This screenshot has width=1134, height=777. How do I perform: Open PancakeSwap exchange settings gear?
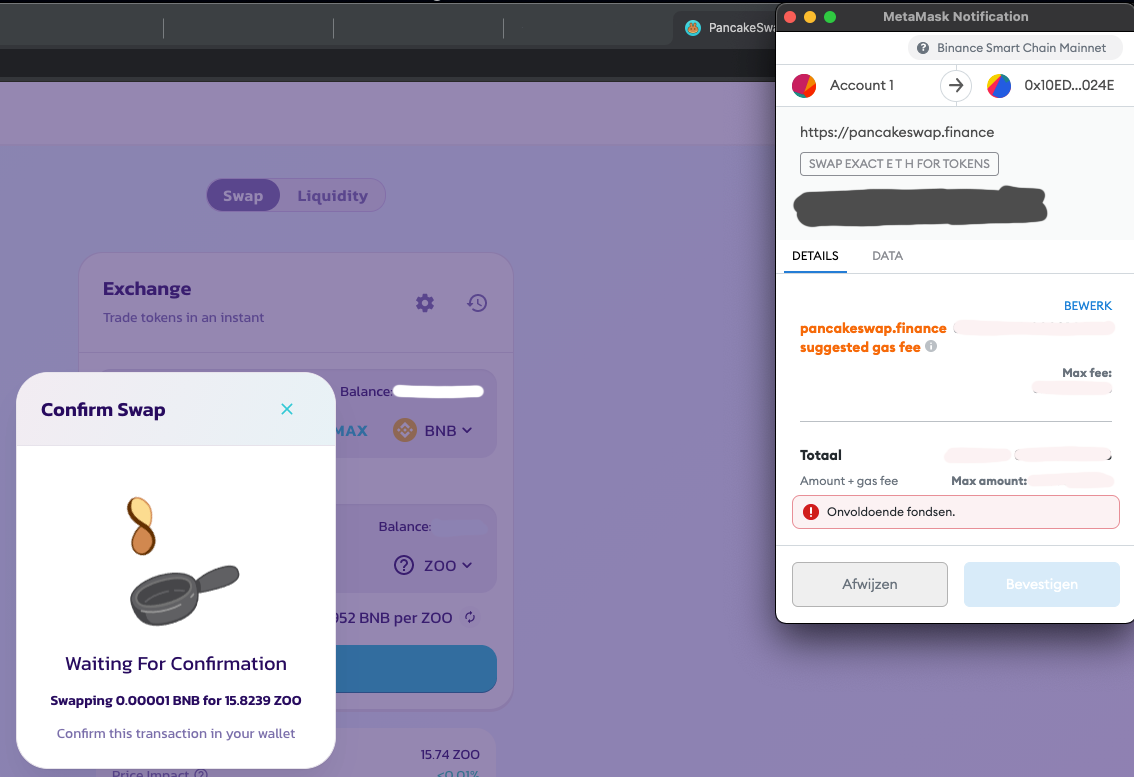[425, 303]
